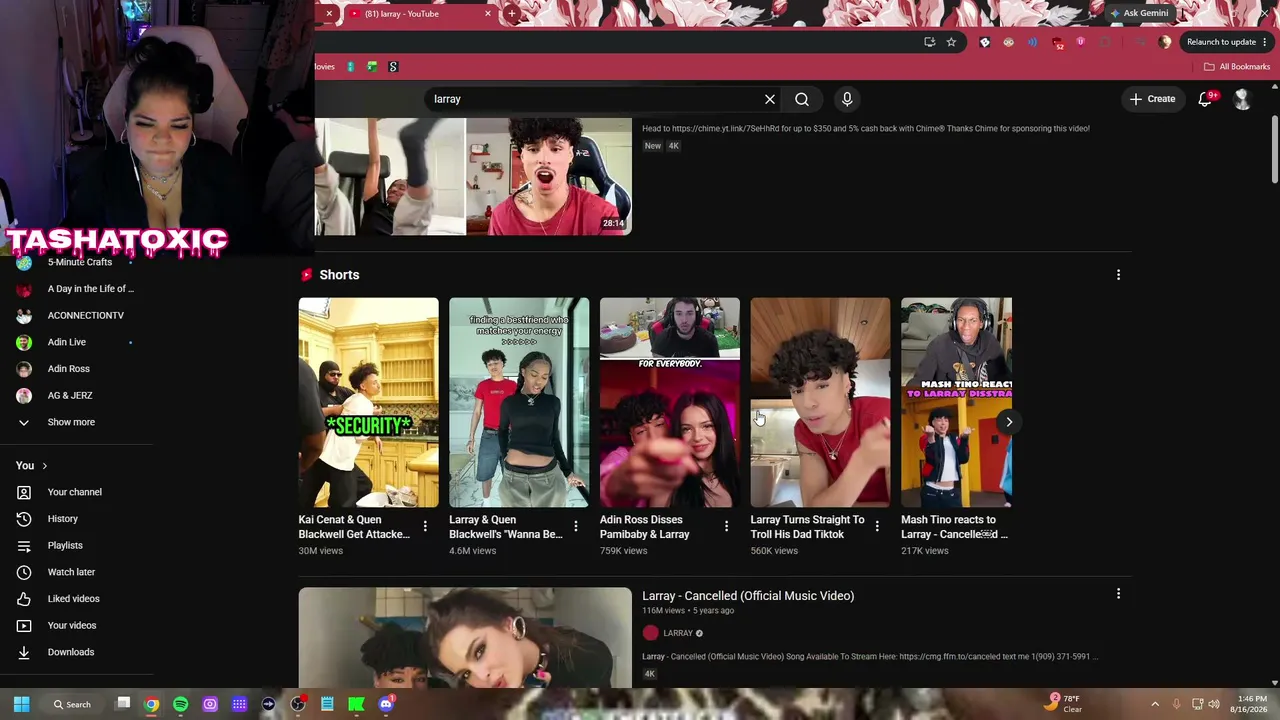
Task: Open the 28:14 video thumbnail
Action: coord(473,177)
